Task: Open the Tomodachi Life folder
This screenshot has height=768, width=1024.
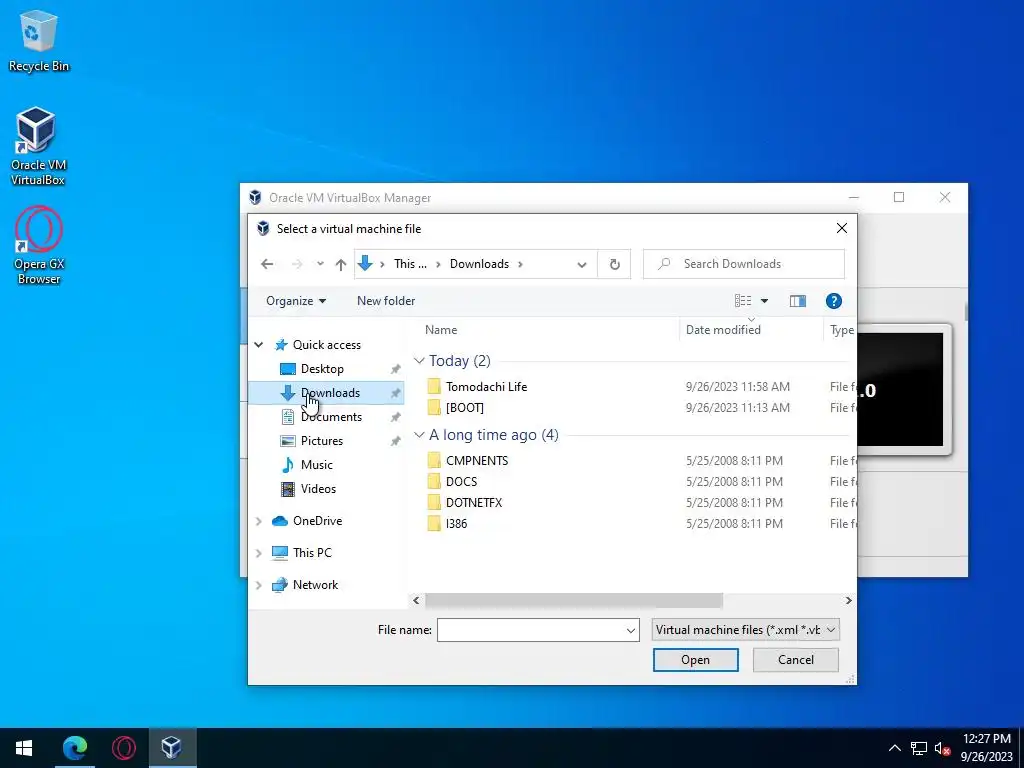Action: (486, 387)
